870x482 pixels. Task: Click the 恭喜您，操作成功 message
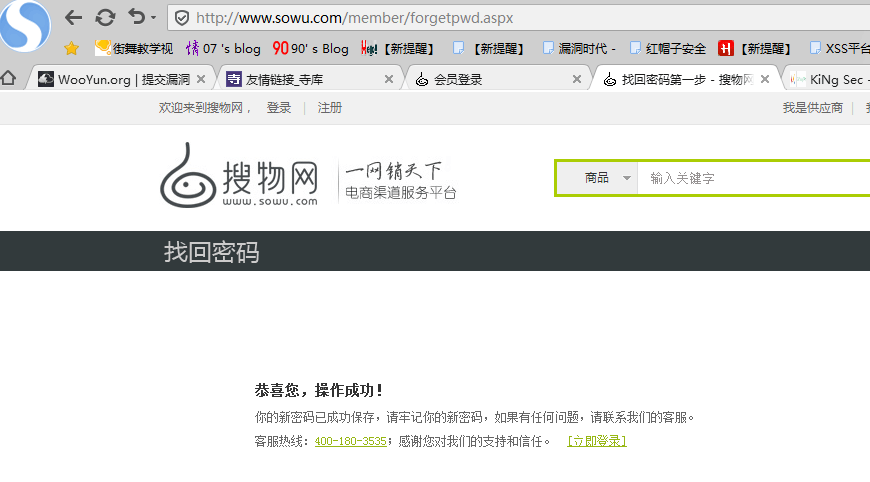(318, 390)
